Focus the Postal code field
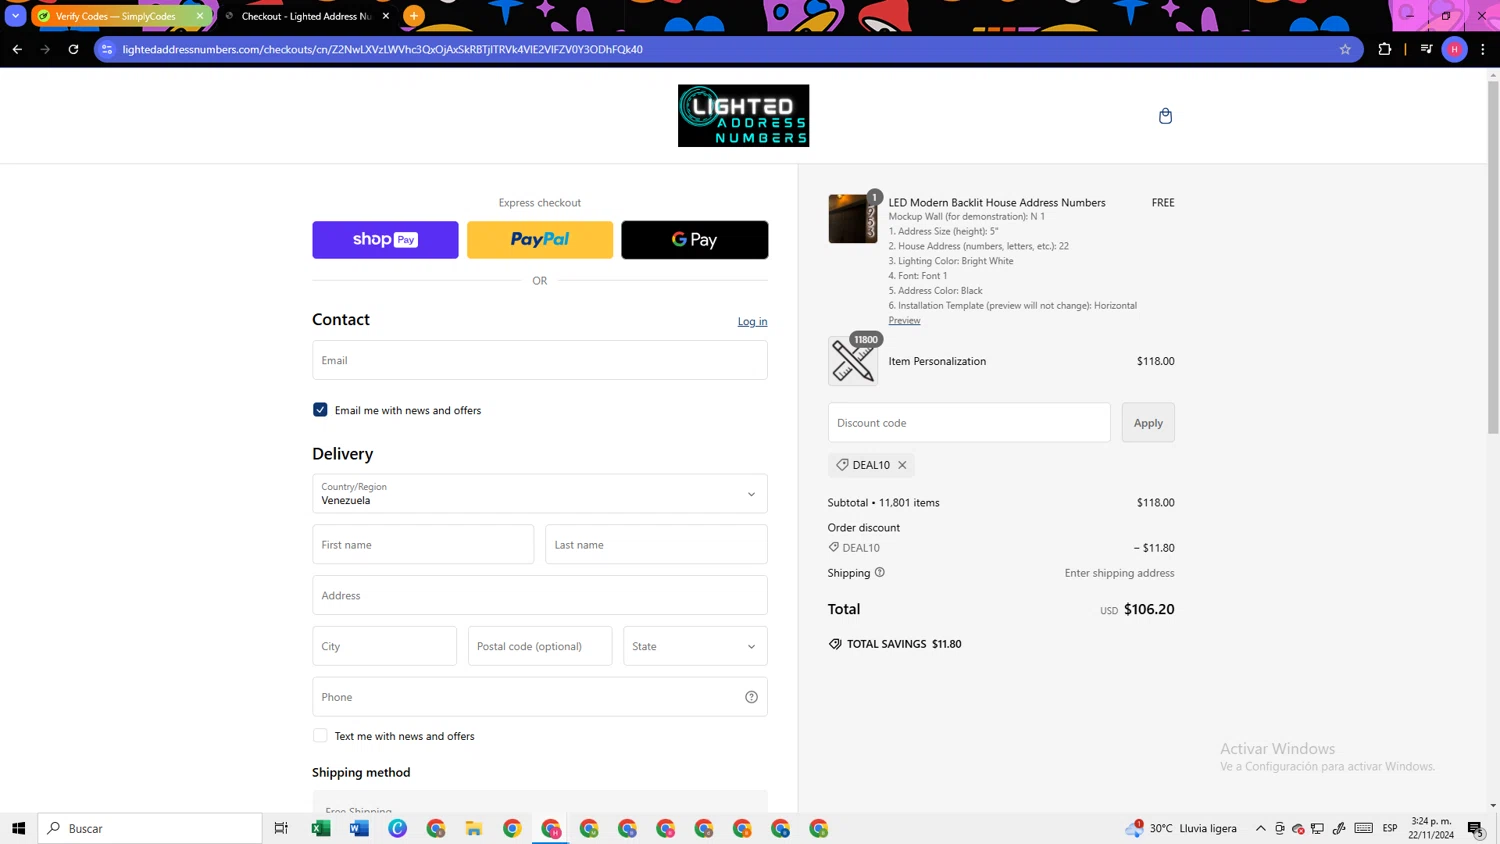 (540, 646)
